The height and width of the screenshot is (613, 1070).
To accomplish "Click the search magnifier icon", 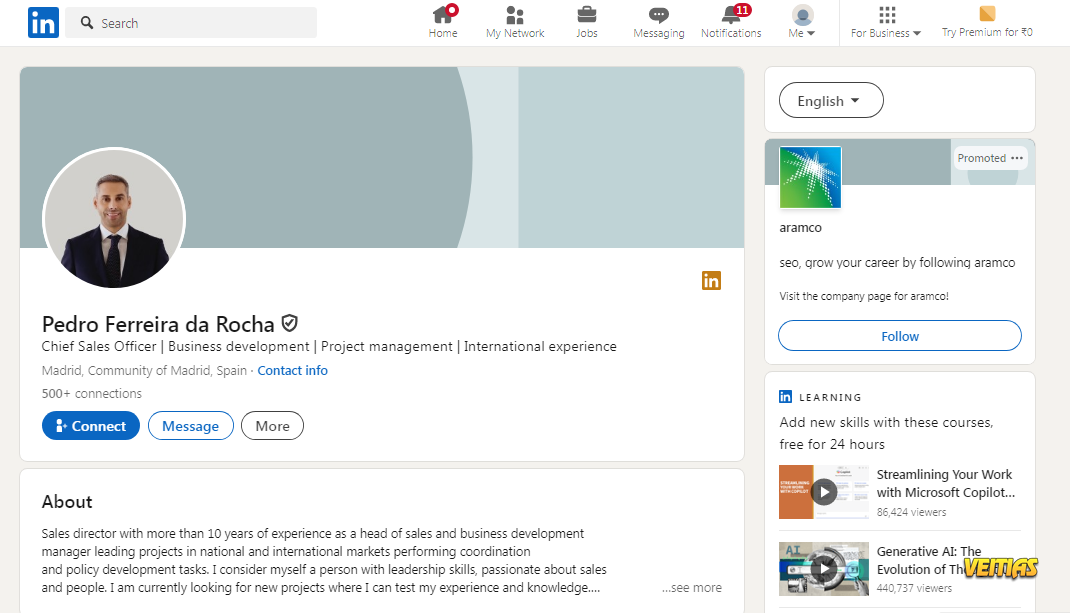I will [x=87, y=23].
